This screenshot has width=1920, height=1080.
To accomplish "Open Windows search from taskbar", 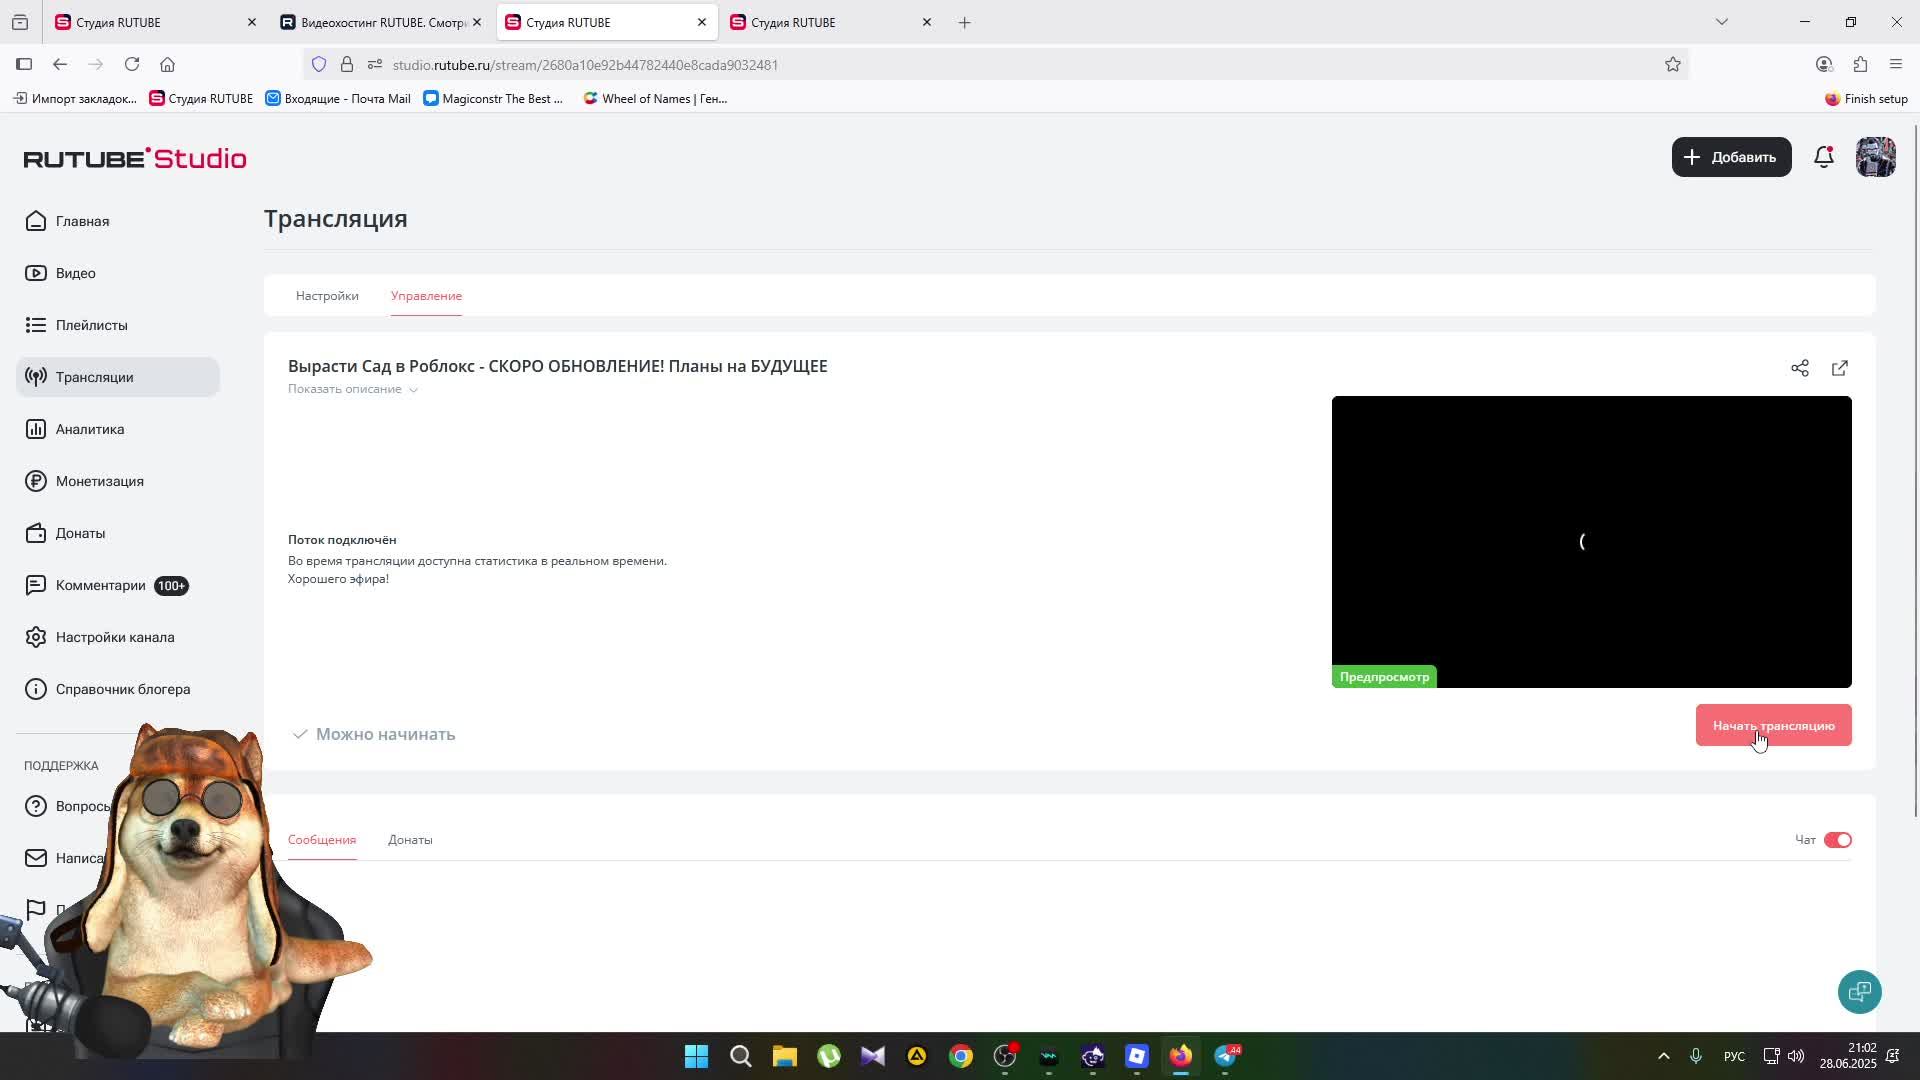I will (741, 1056).
